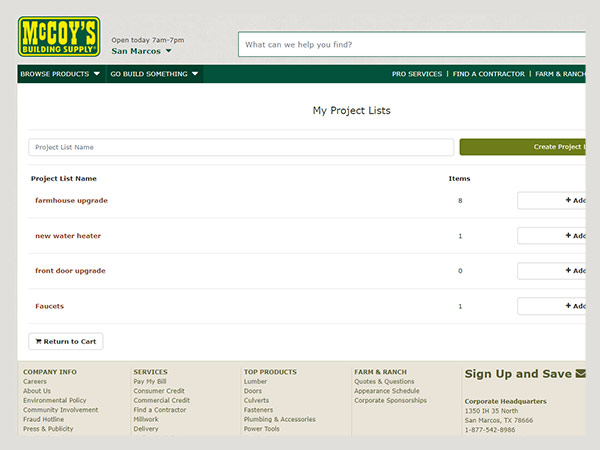Open the Careers footer link

(35, 382)
